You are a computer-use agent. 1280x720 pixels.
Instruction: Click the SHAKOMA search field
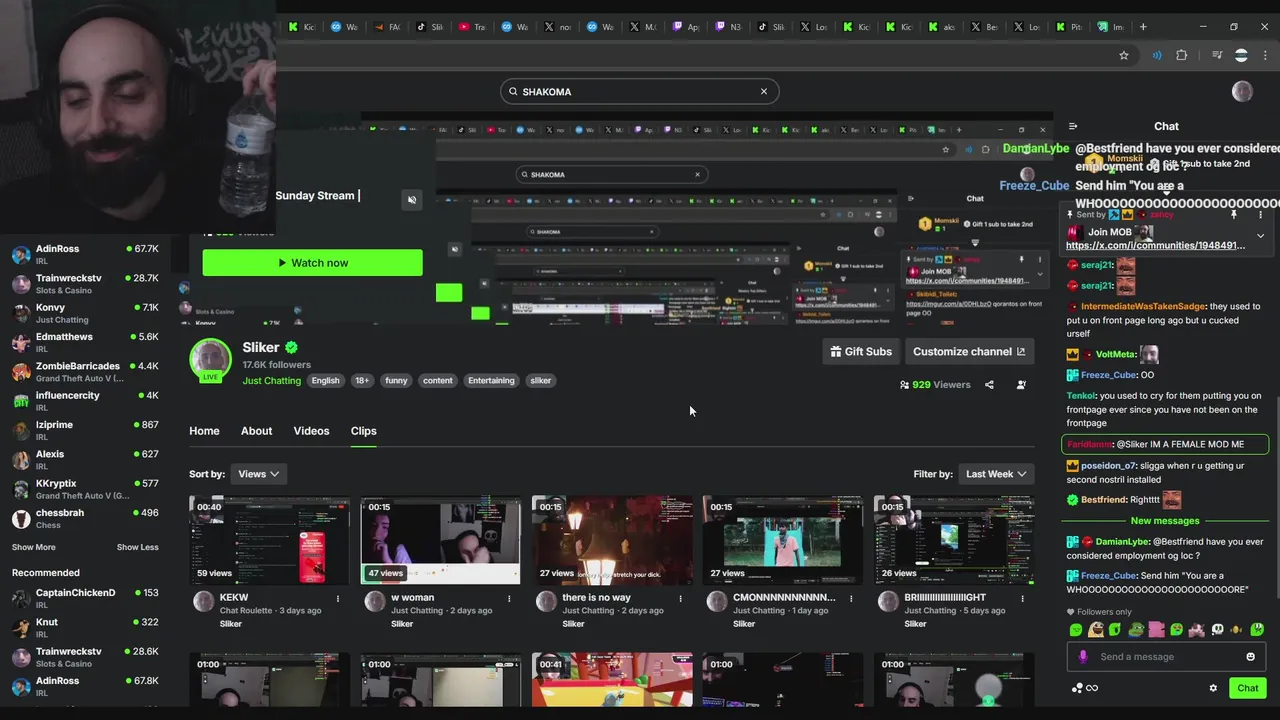639,91
